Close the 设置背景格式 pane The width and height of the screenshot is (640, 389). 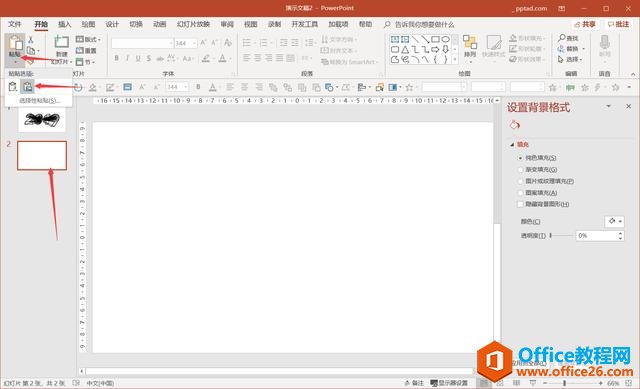[x=628, y=106]
